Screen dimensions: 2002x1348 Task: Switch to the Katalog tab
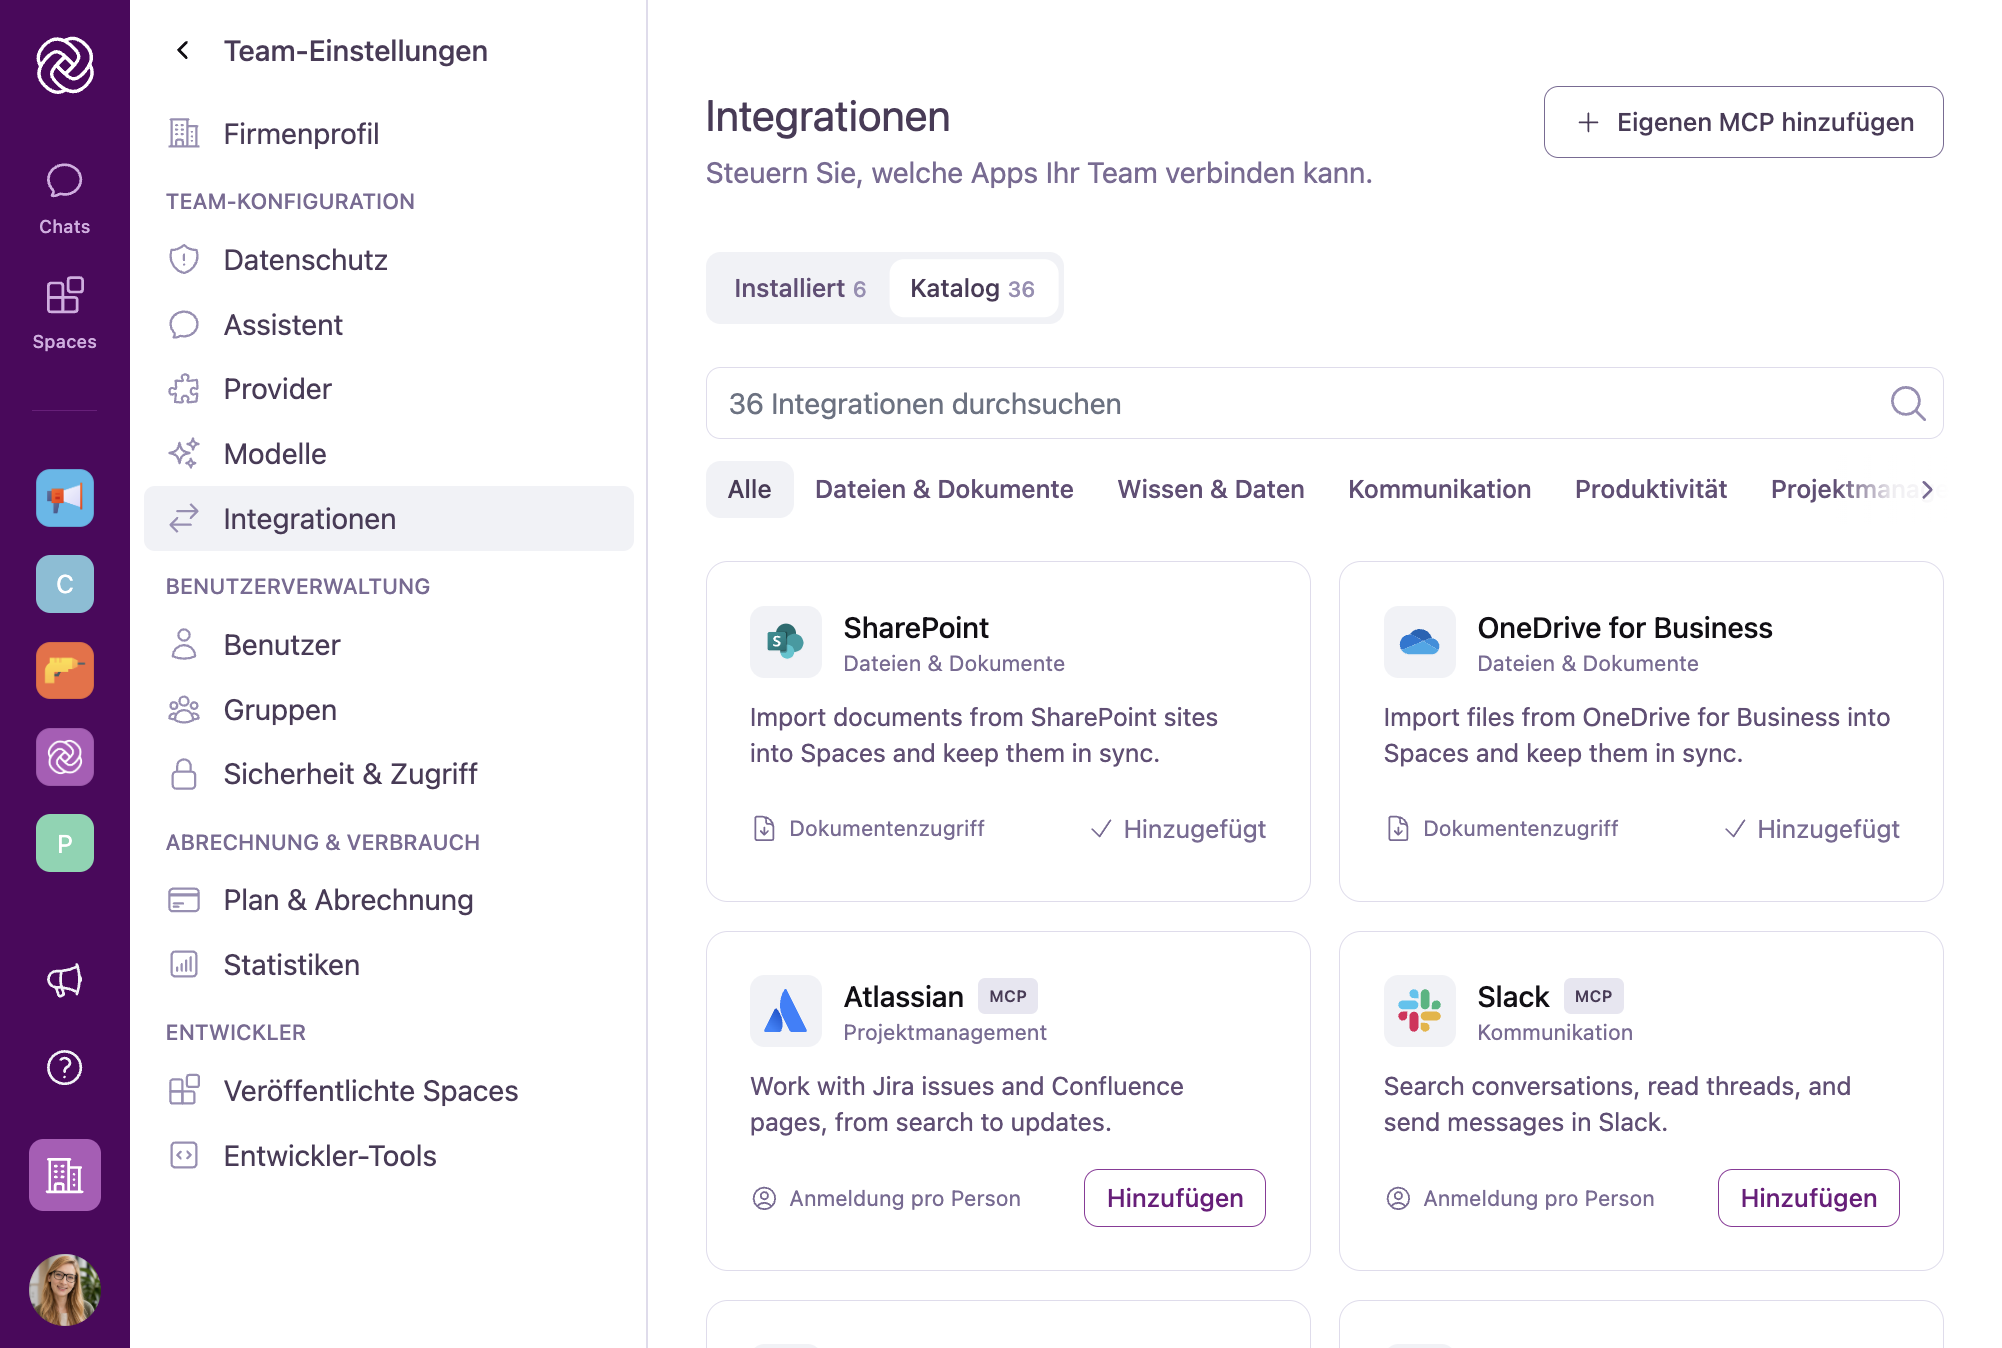(x=972, y=288)
